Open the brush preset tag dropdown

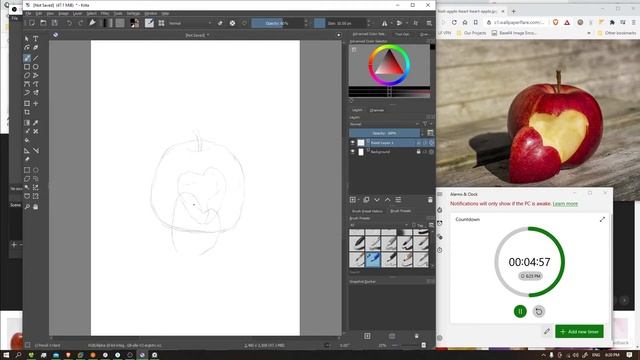click(378, 225)
